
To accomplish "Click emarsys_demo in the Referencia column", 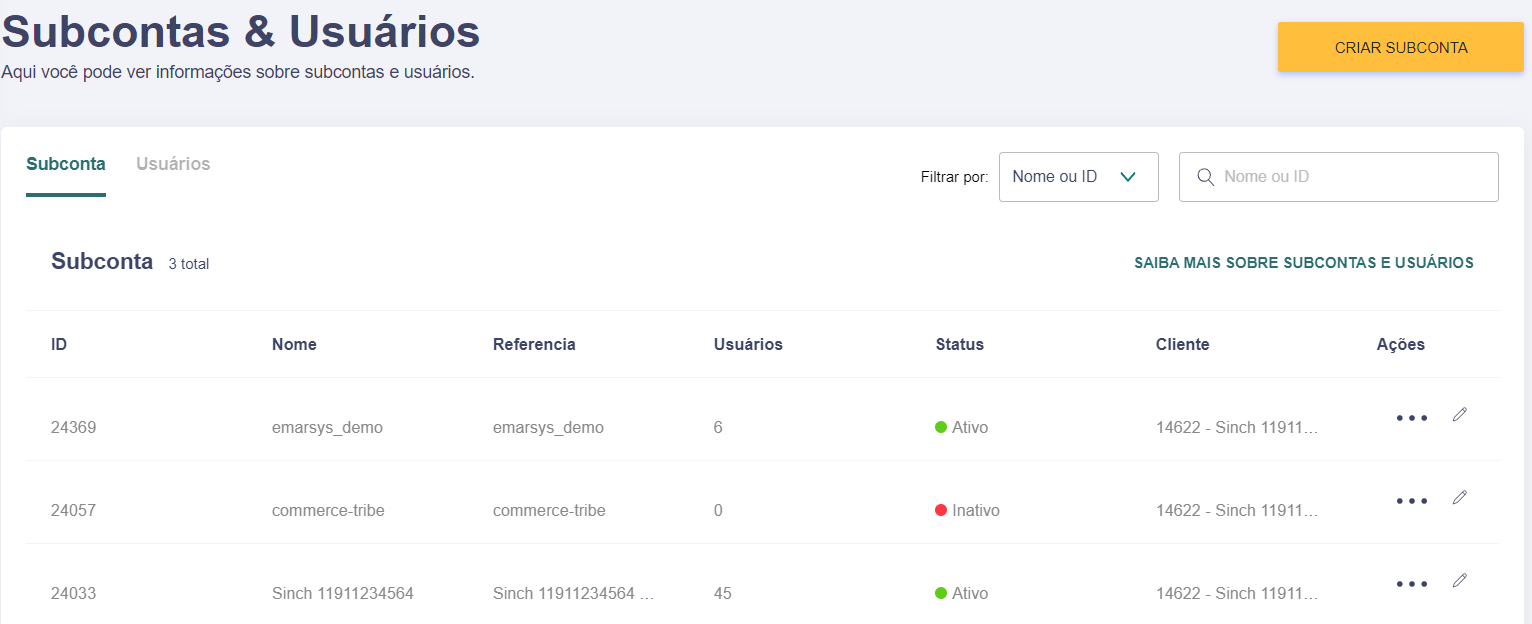I will [548, 427].
